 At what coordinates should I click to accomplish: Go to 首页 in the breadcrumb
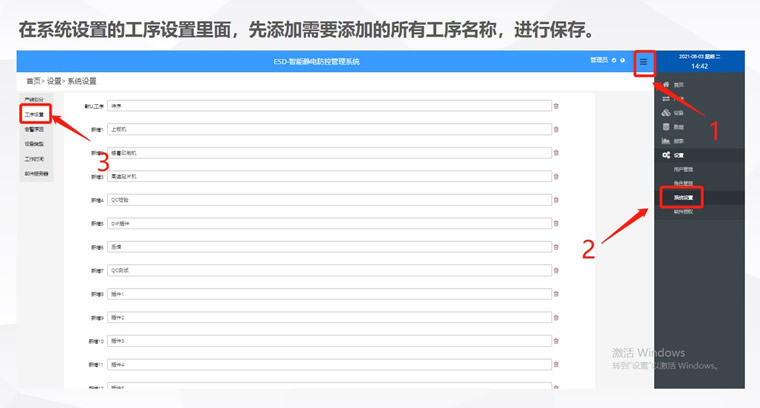(33, 81)
